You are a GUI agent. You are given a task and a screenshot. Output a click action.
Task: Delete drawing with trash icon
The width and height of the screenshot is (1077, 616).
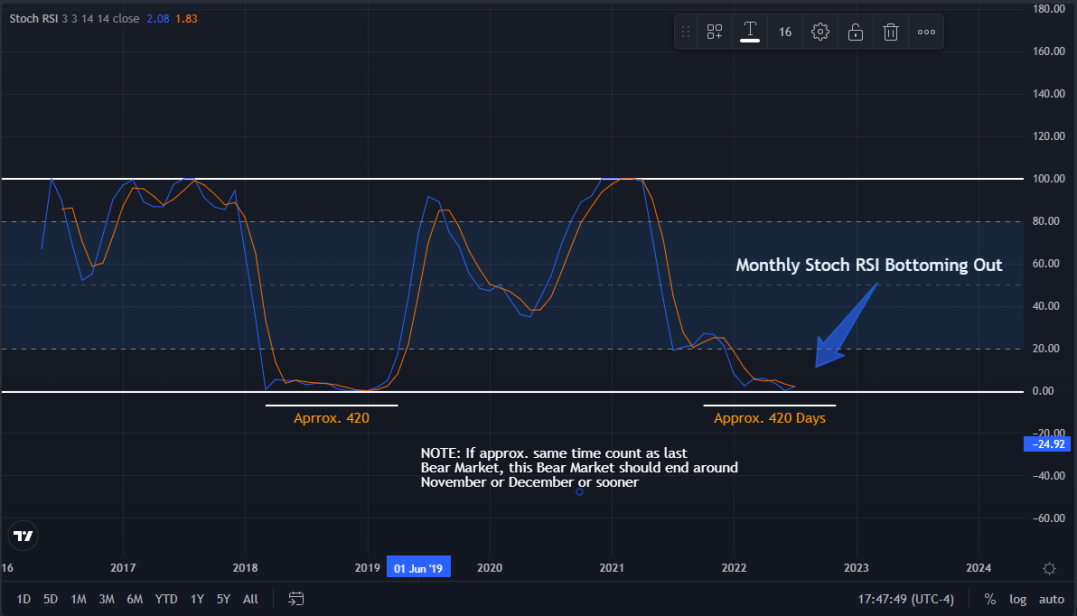pos(891,32)
